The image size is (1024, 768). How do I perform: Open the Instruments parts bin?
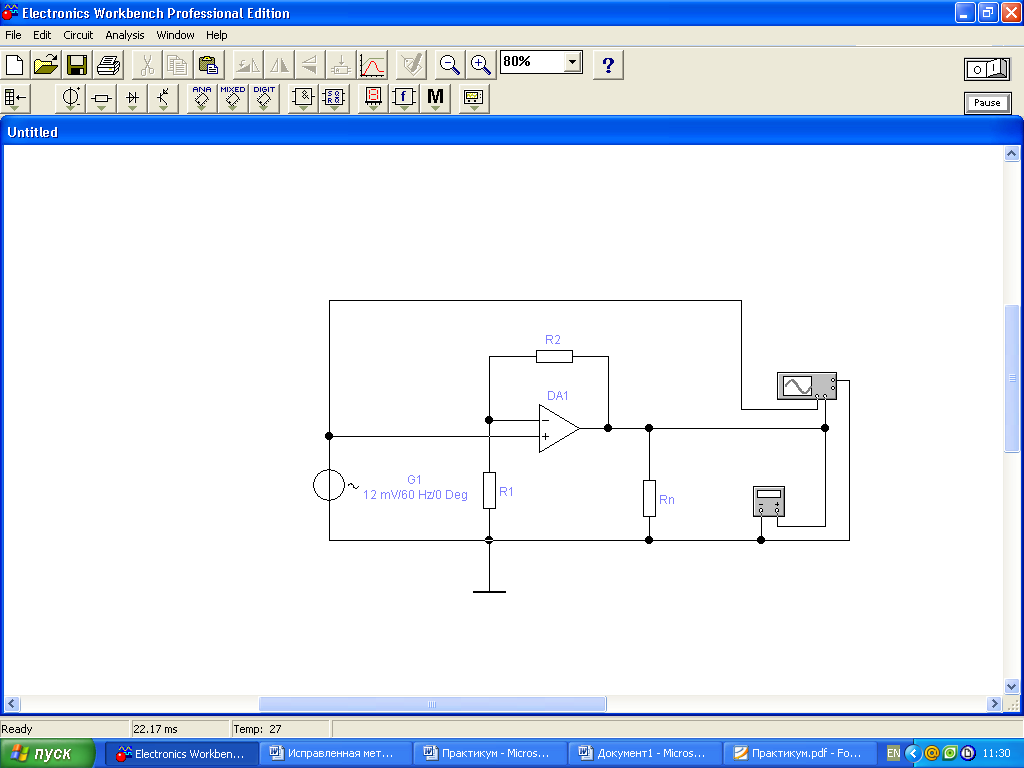(x=474, y=98)
